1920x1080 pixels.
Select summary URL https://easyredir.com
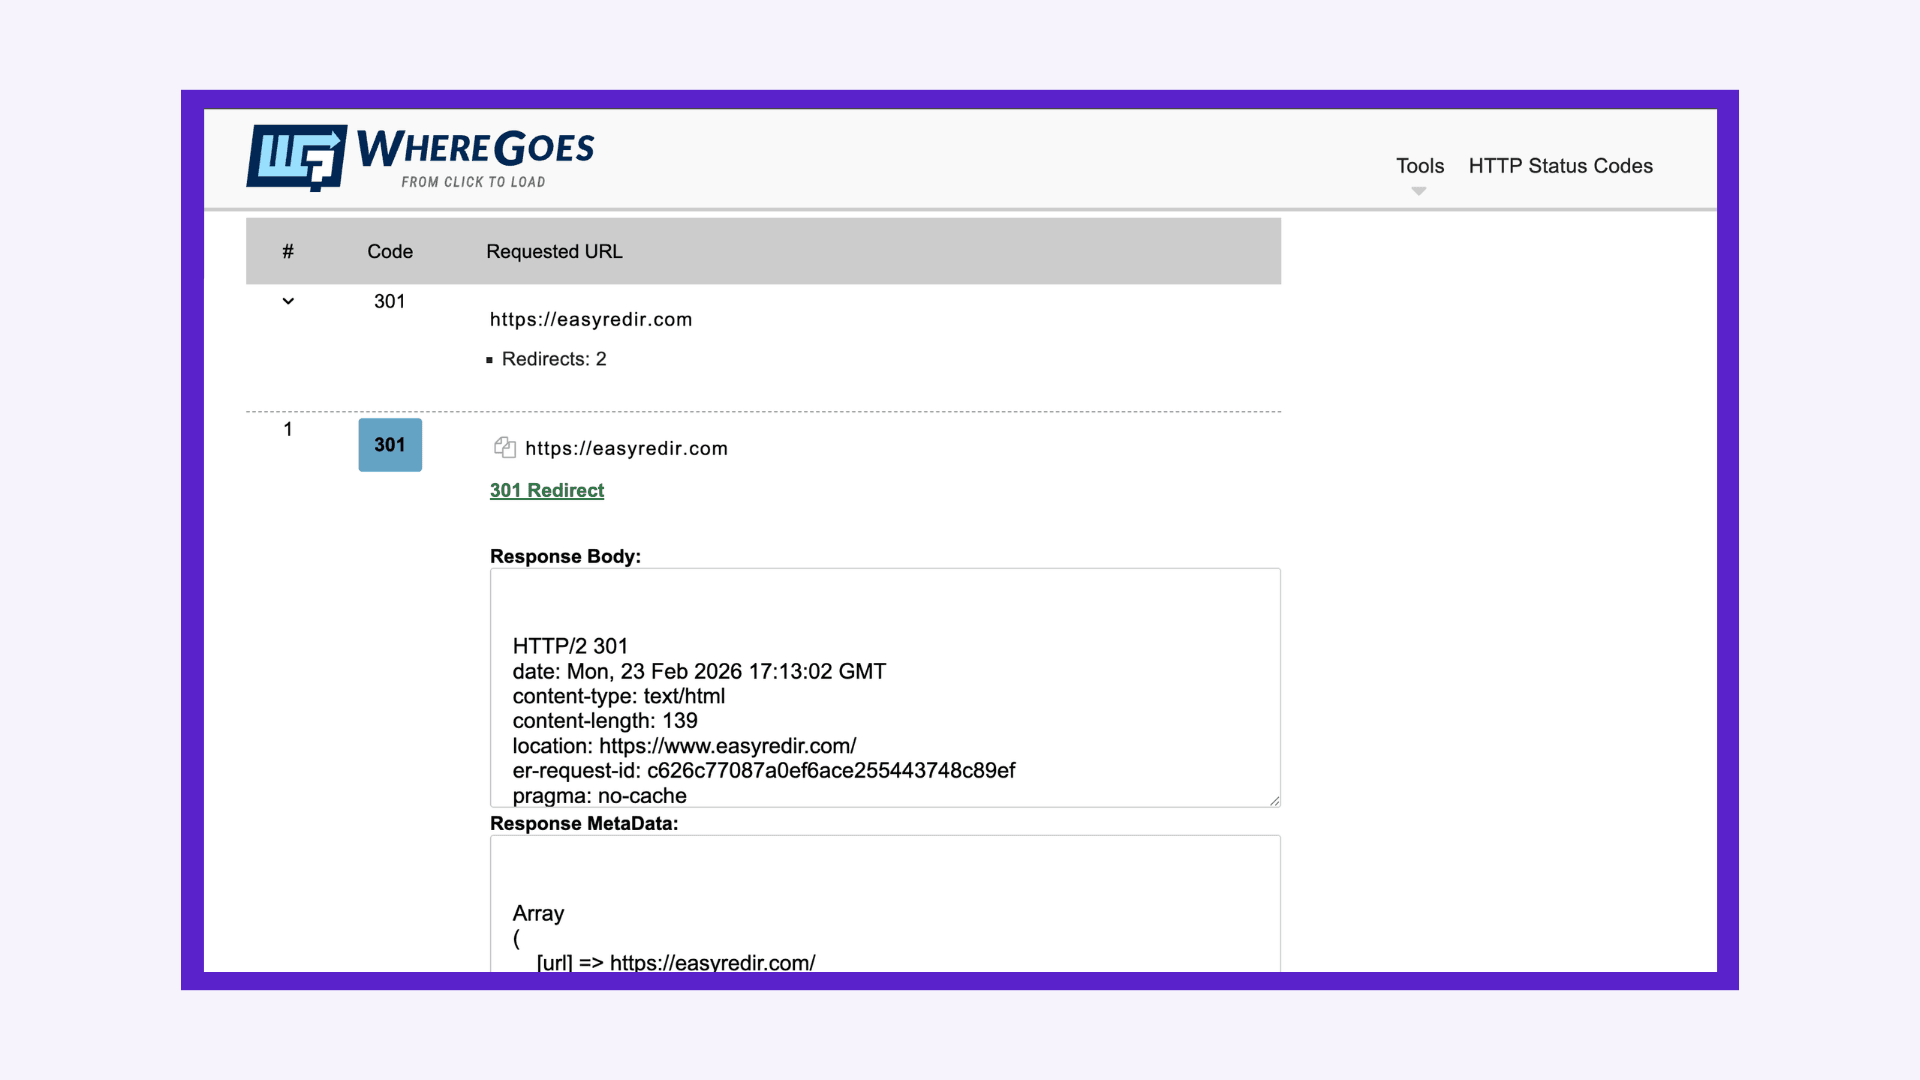coord(591,320)
